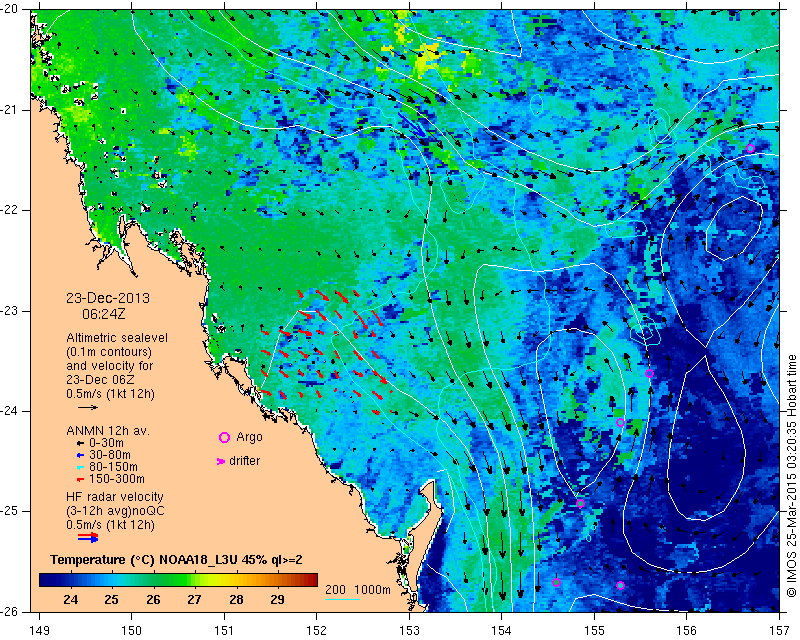Screen dimensions: 800x640
Task: Click the '30-80m' depth label
Action: [110, 455]
